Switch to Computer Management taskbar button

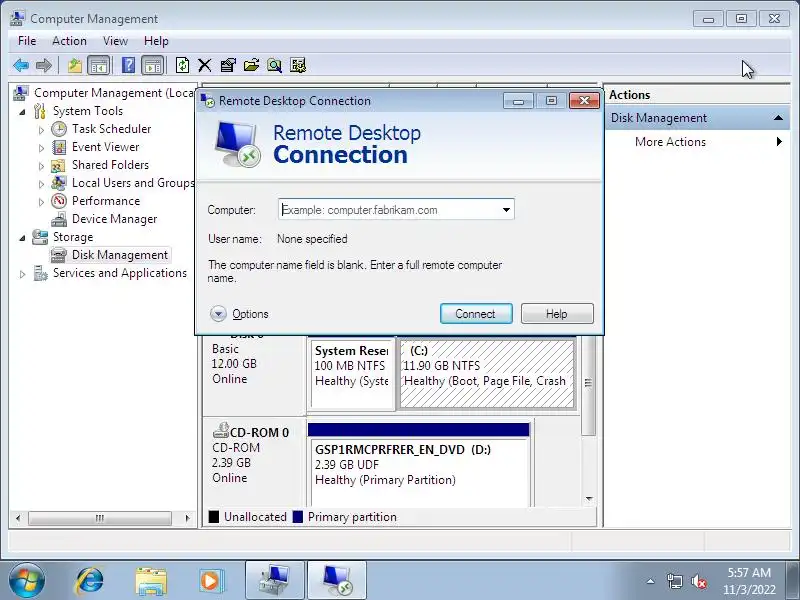(x=274, y=580)
